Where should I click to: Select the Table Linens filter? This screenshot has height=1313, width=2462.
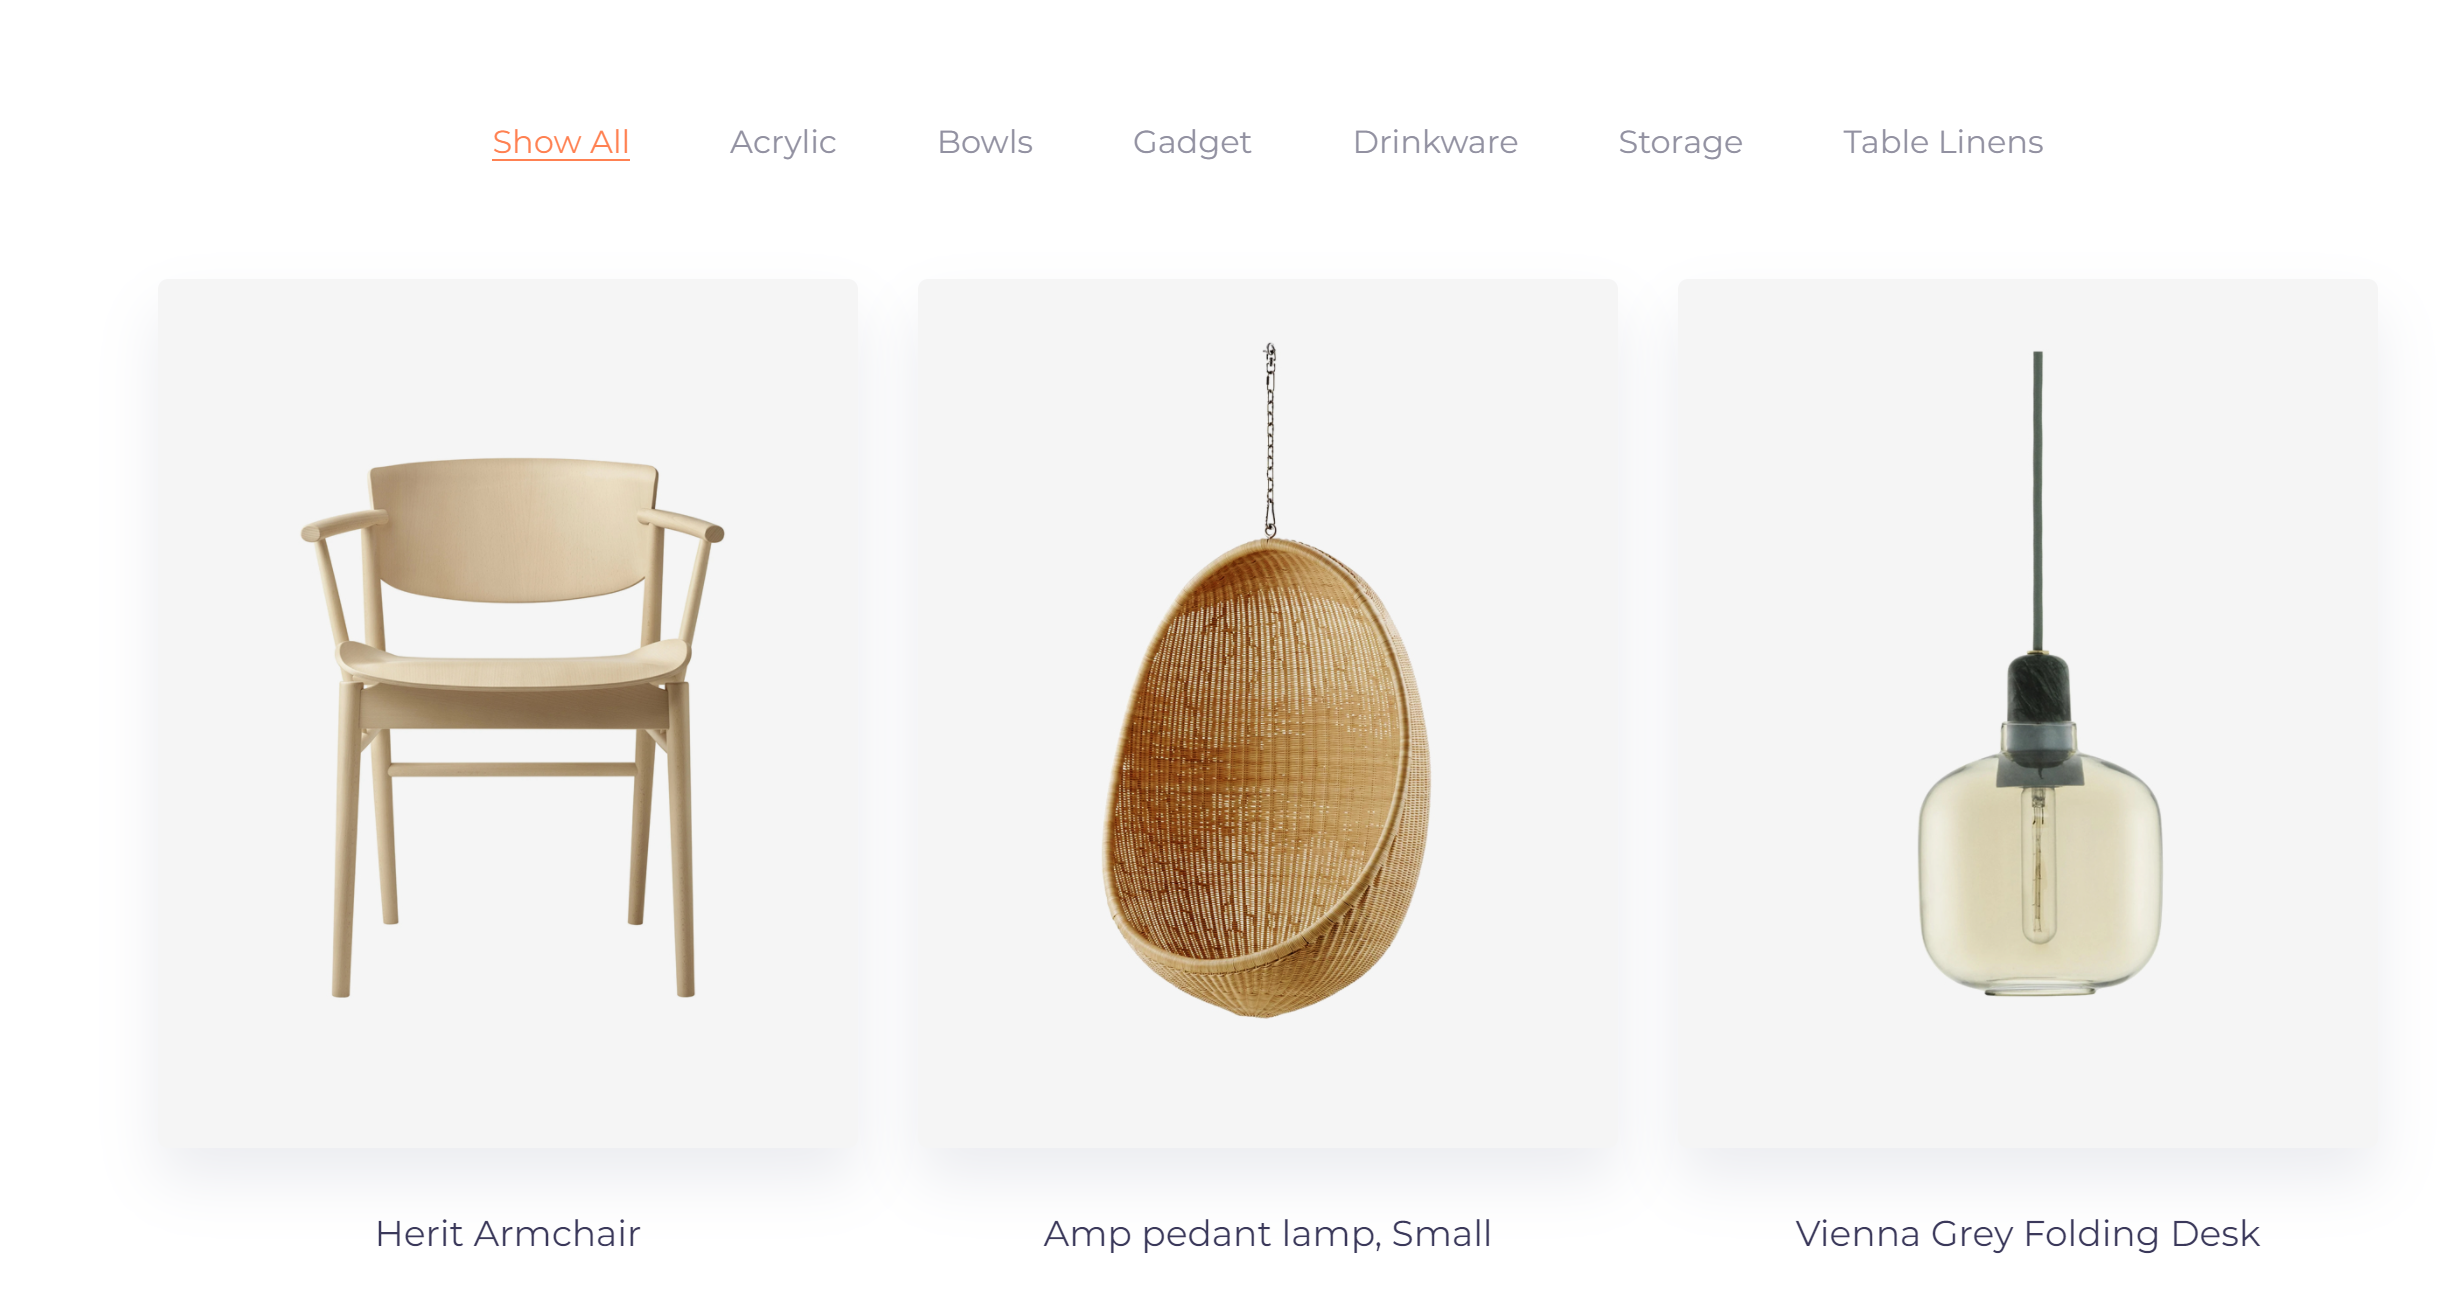[x=1943, y=142]
